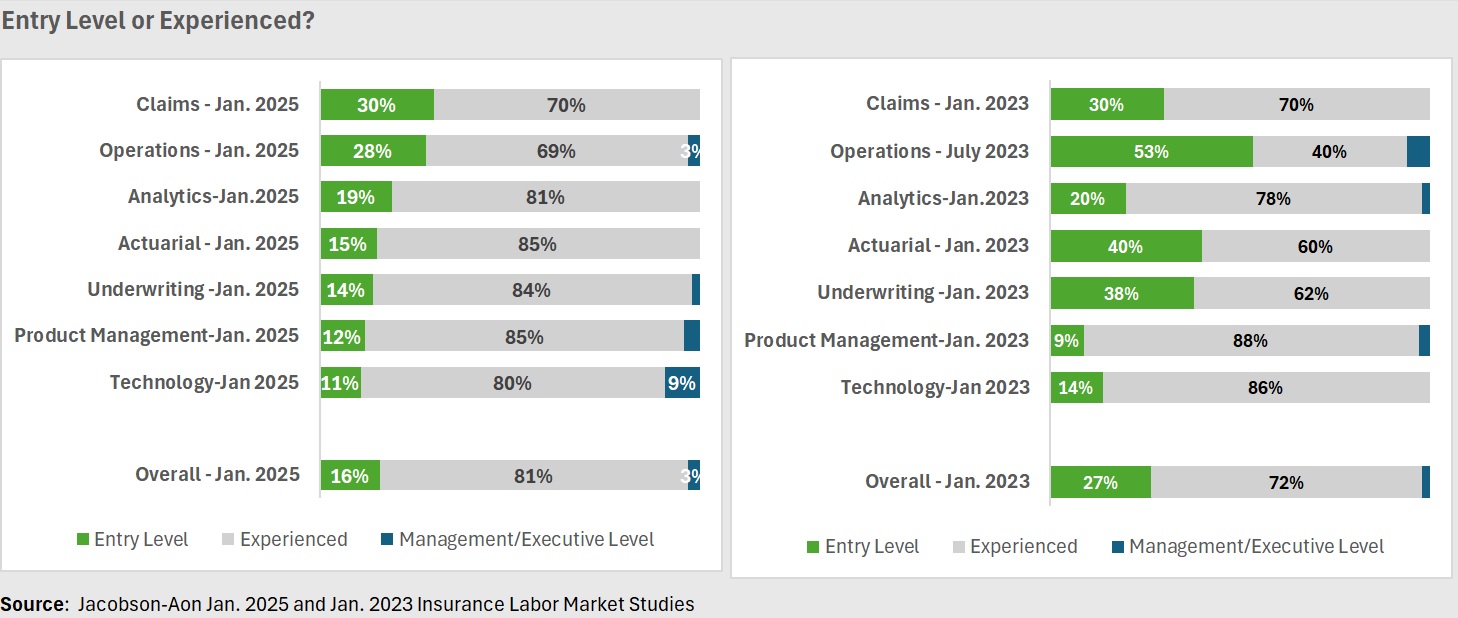Viewport: 1458px width, 618px height.
Task: Click the 28% entry-level bar for Operations - Jan. 2025
Action: coord(373,150)
